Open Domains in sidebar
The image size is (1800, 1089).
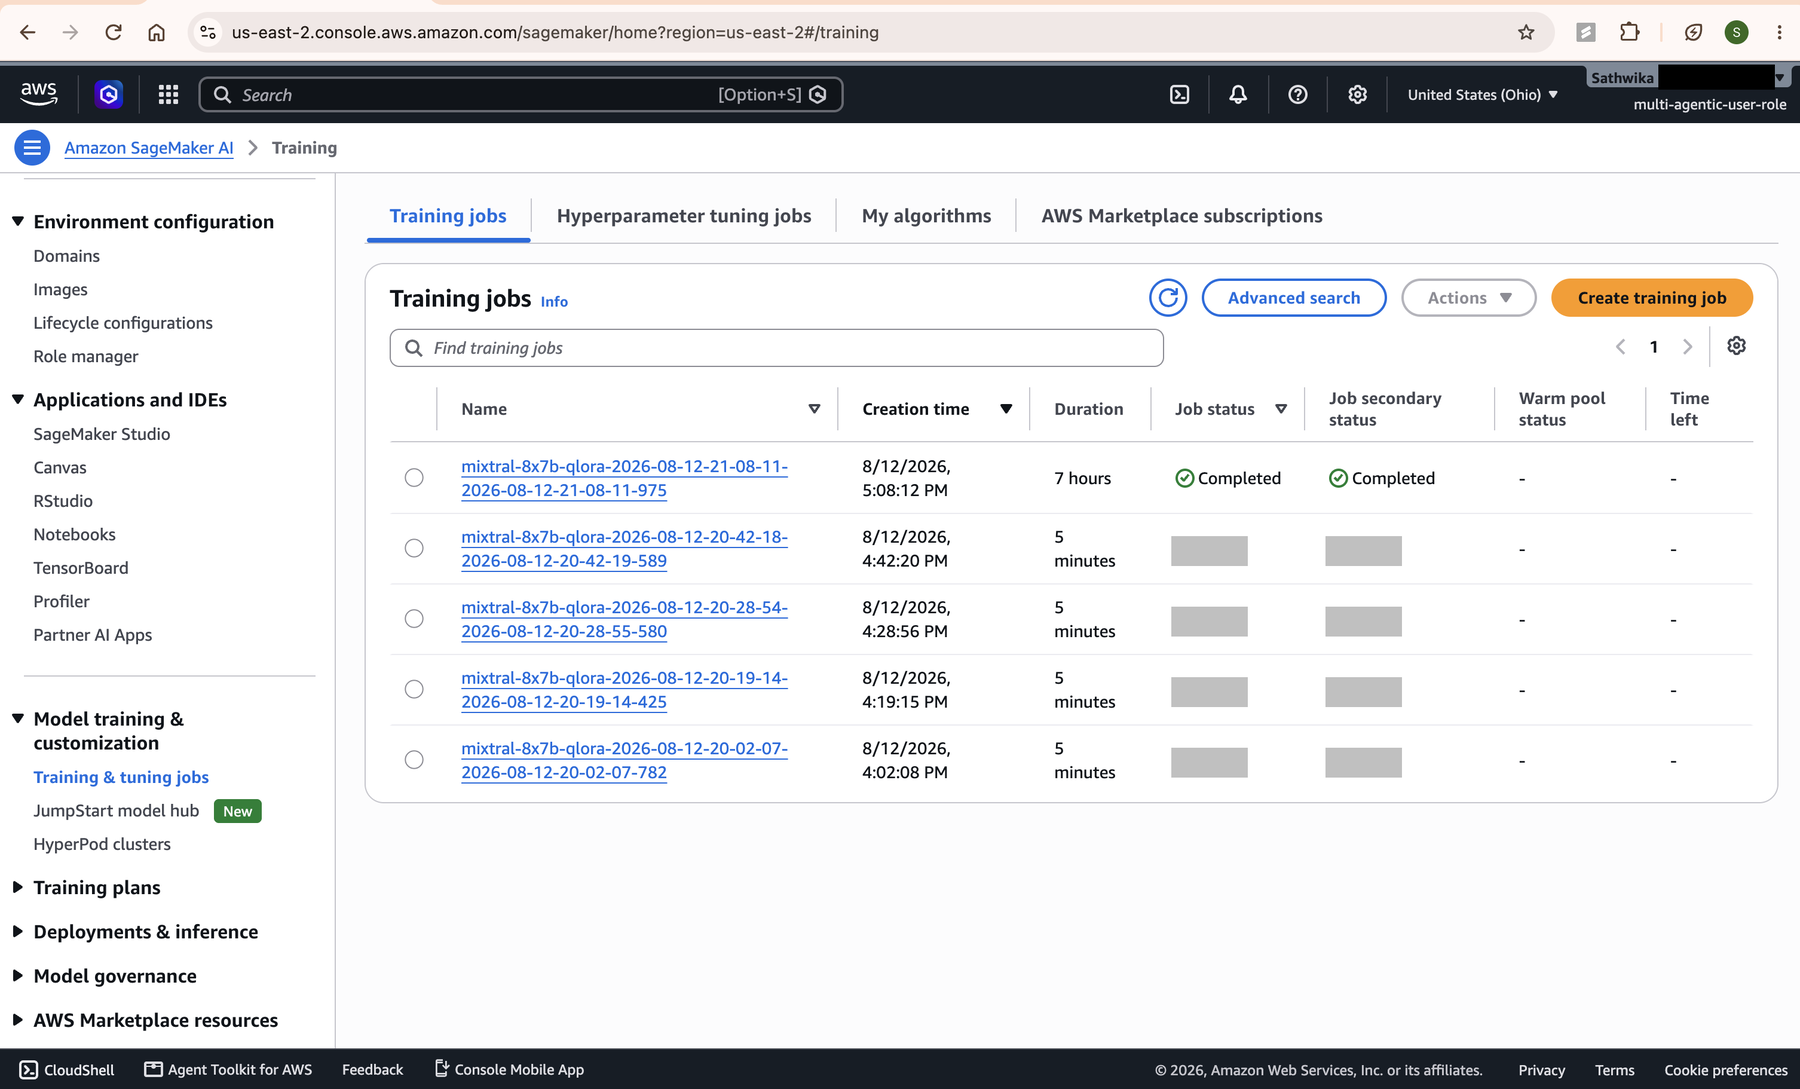tap(67, 256)
